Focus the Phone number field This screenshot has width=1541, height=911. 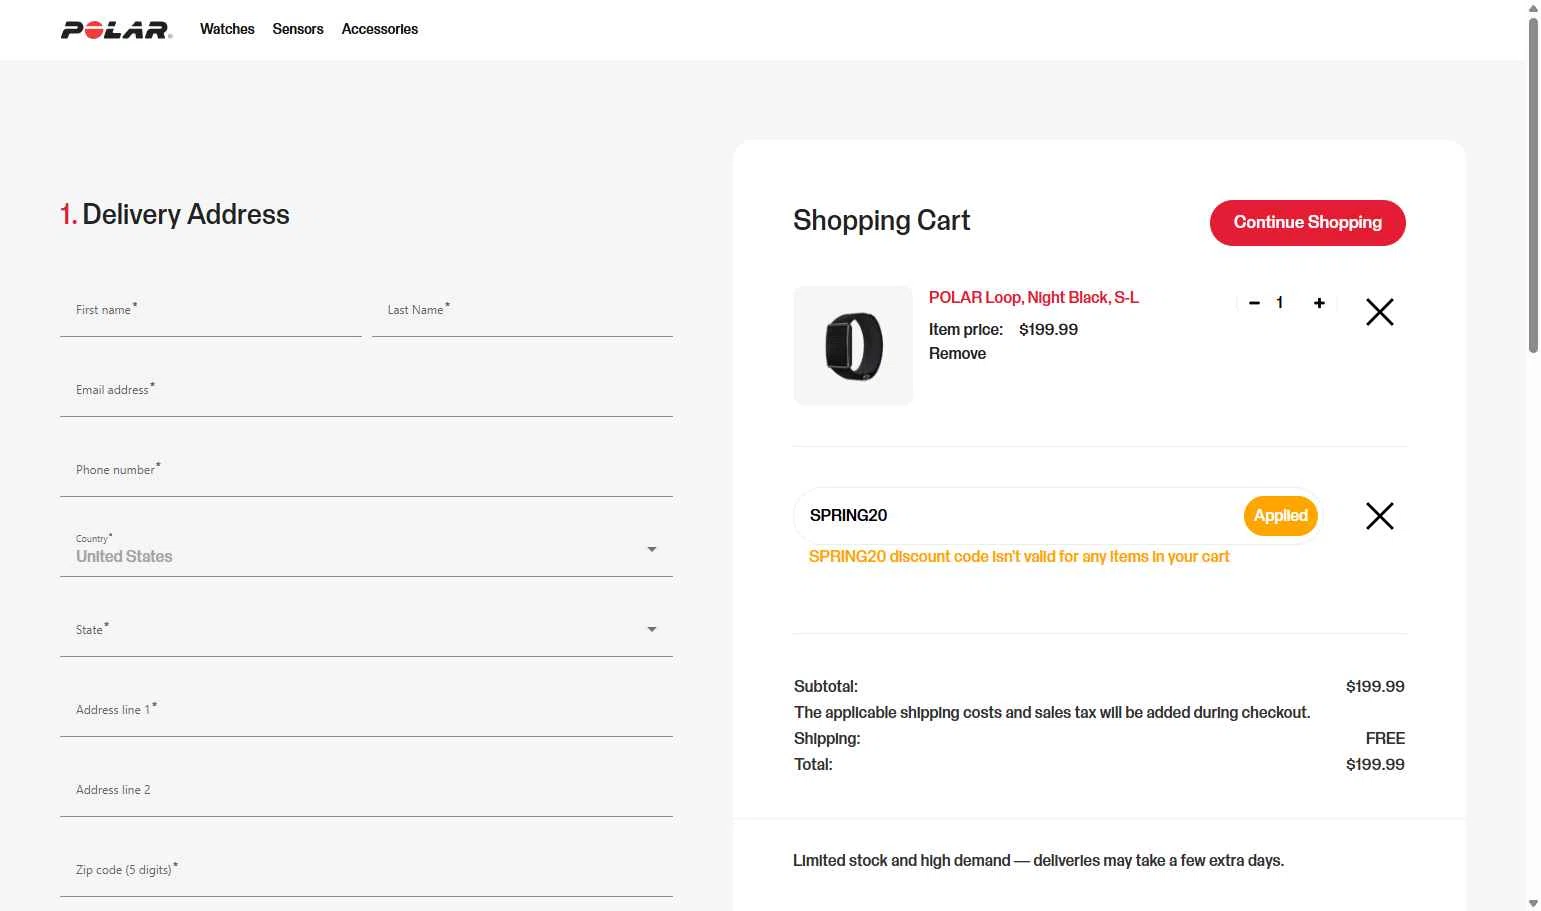366,470
